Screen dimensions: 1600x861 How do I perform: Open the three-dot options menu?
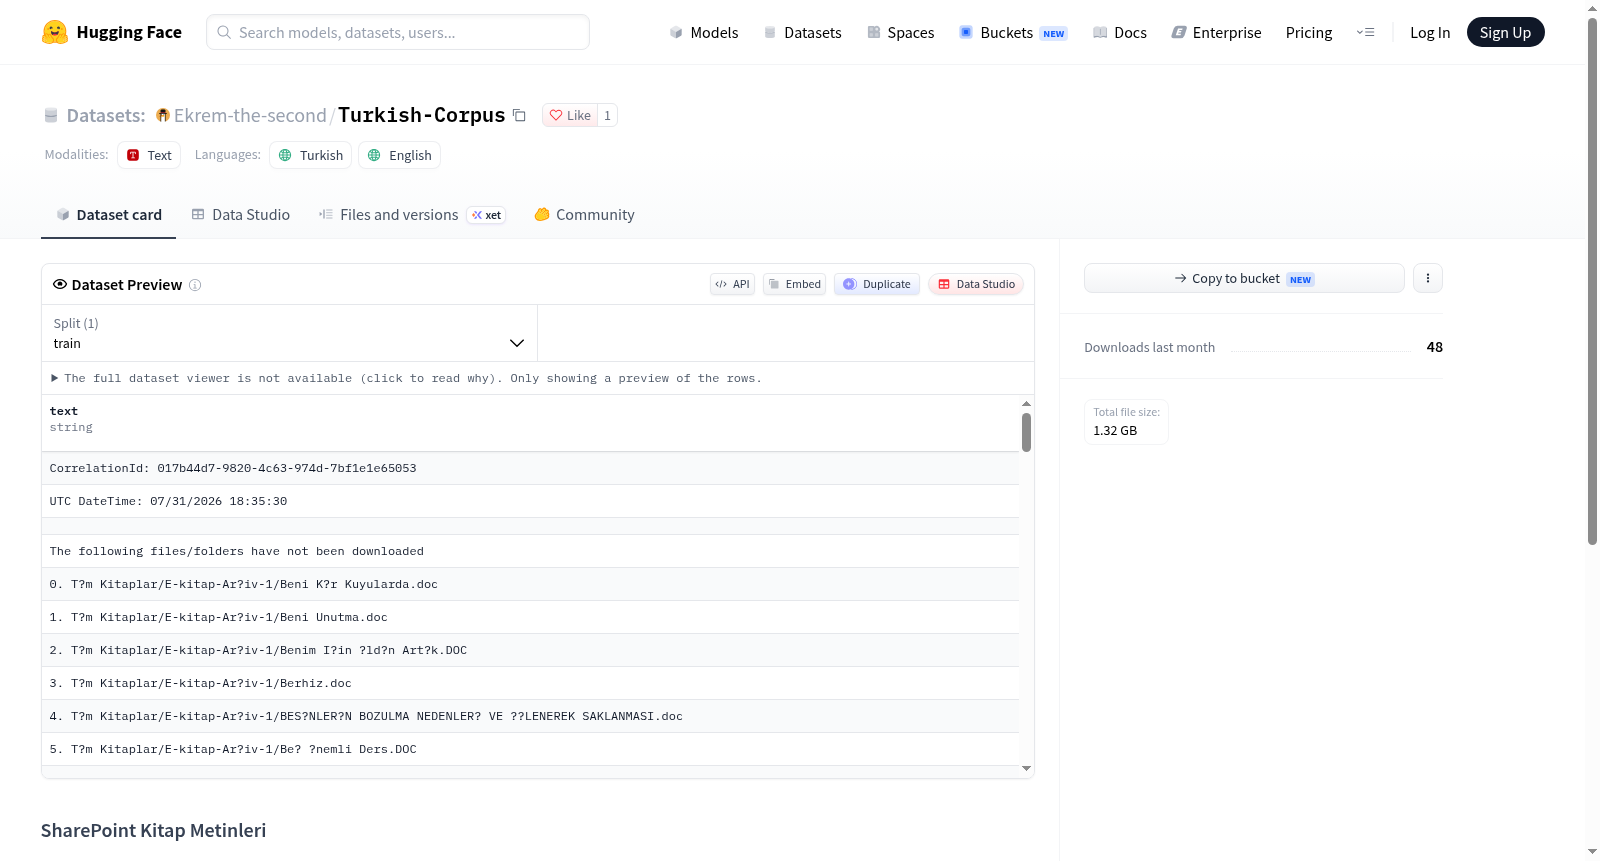[x=1428, y=278]
